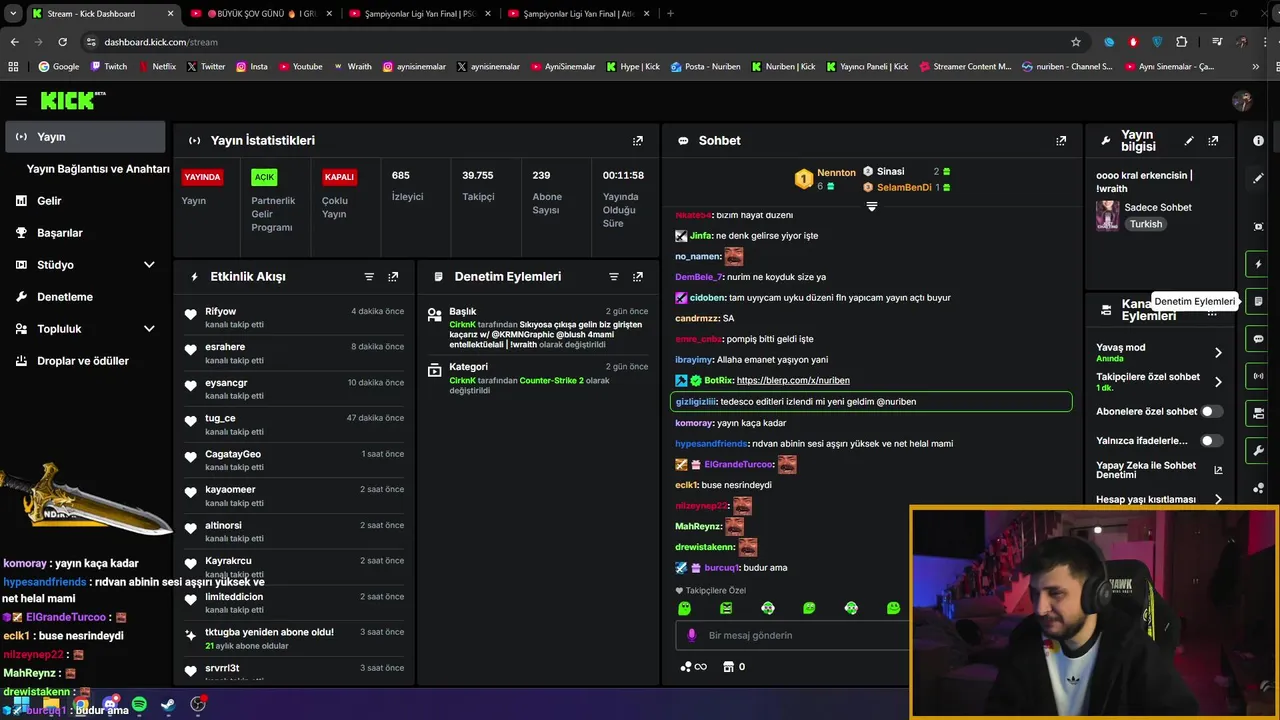This screenshot has width=1280, height=720.
Task: Pop out the Denetim Eylemleri panel
Action: tap(638, 277)
